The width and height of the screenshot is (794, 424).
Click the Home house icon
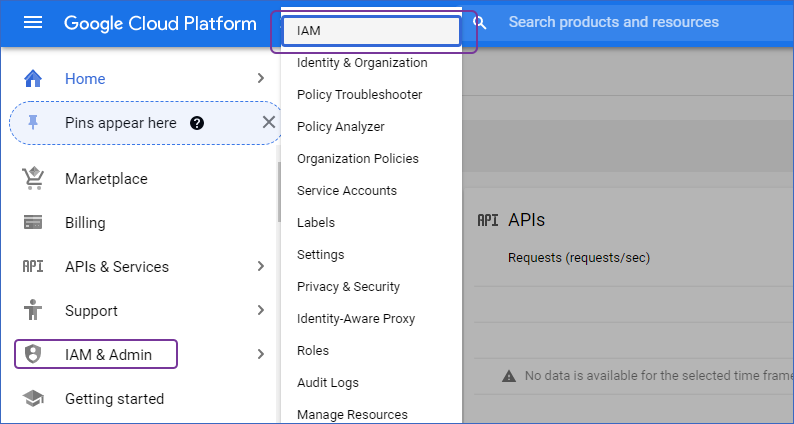pos(33,79)
